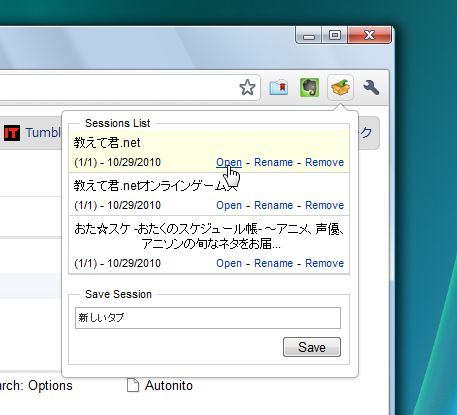Open the おた☆スケ session

point(229,263)
